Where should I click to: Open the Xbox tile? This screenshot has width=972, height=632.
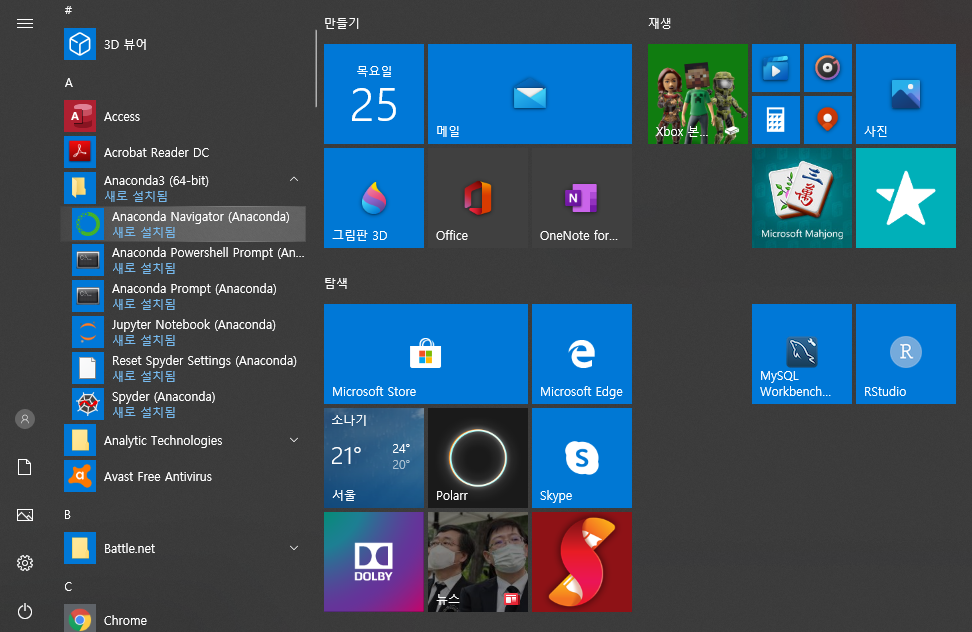pyautogui.click(x=698, y=94)
